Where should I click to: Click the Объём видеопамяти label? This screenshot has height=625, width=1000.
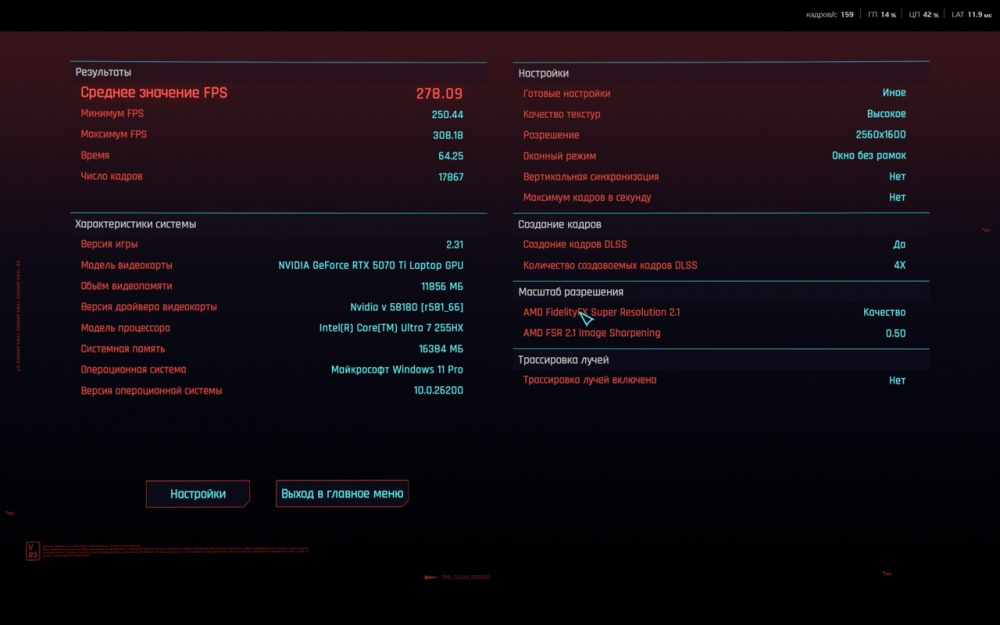(x=126, y=286)
